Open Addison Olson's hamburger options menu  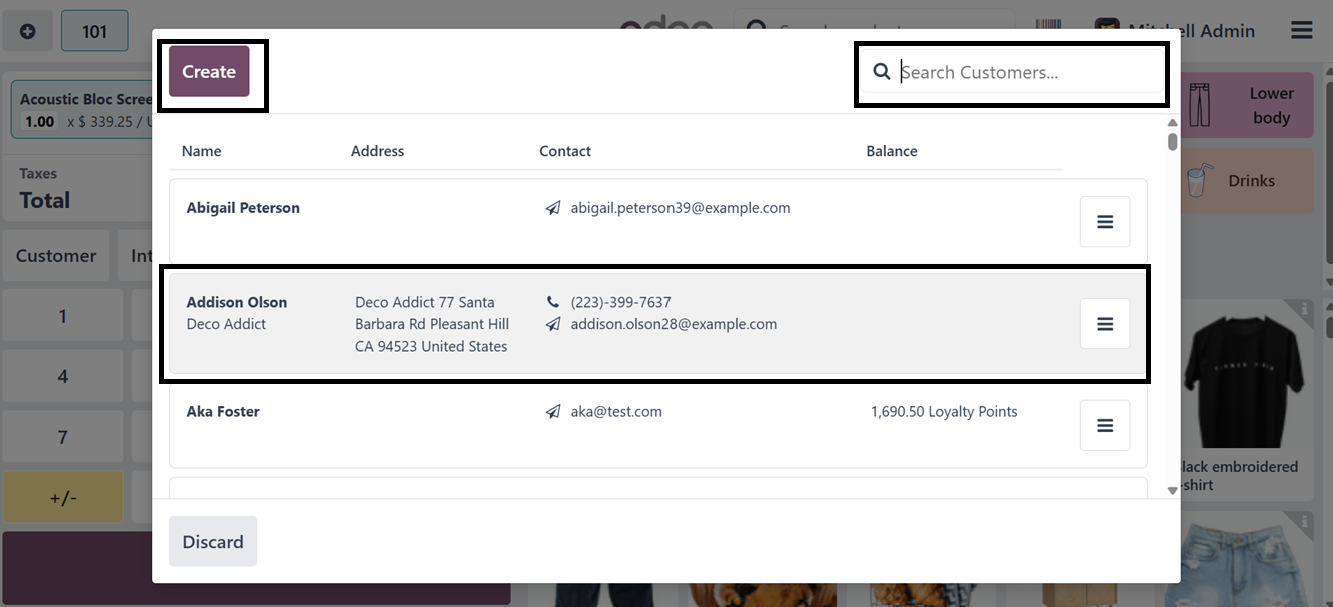[x=1105, y=324]
